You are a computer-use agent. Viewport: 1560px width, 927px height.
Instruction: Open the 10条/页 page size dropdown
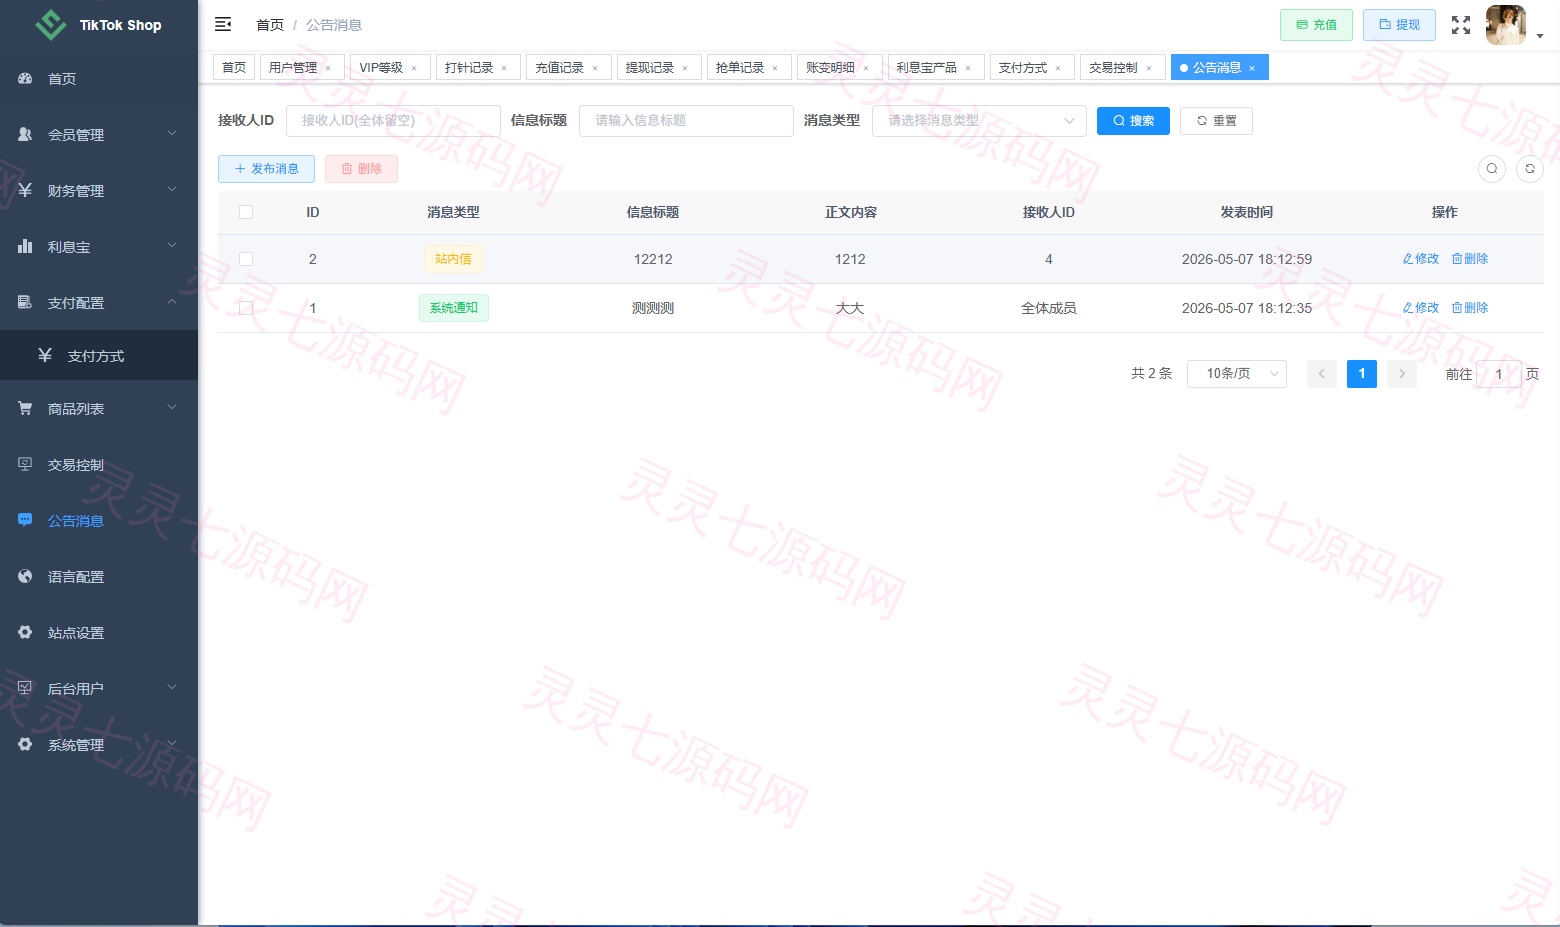pyautogui.click(x=1237, y=374)
